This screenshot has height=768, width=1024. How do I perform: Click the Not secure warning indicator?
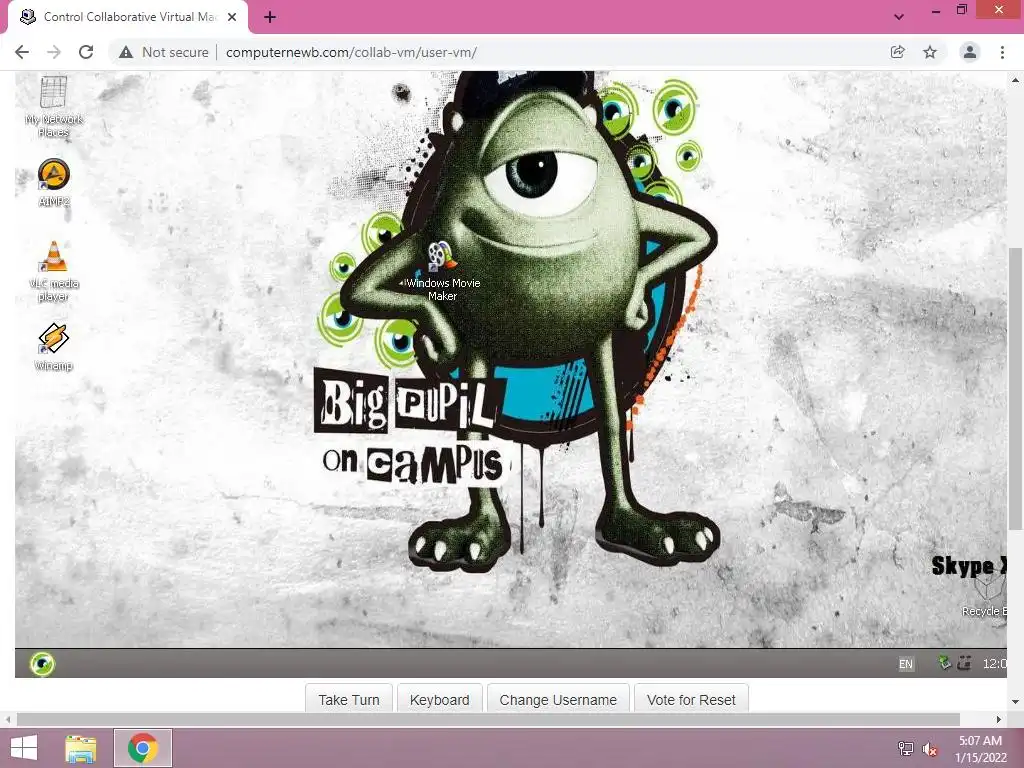point(164,52)
